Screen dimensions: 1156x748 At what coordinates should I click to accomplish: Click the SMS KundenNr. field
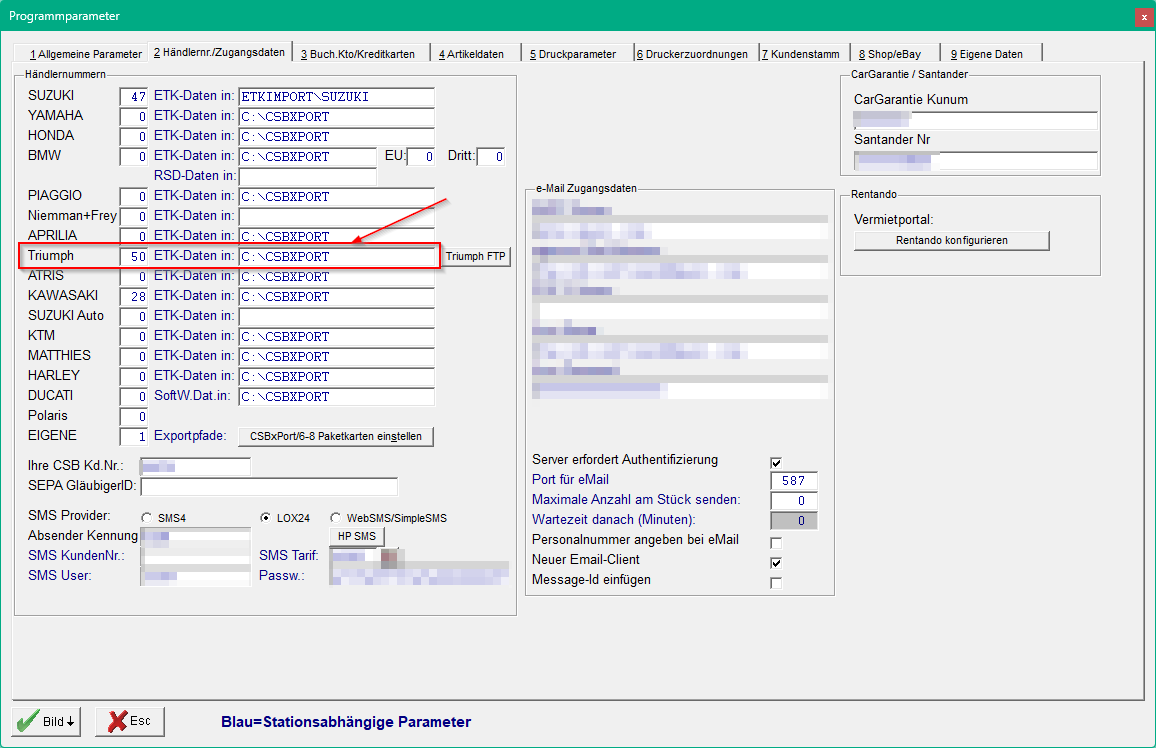(x=195, y=556)
